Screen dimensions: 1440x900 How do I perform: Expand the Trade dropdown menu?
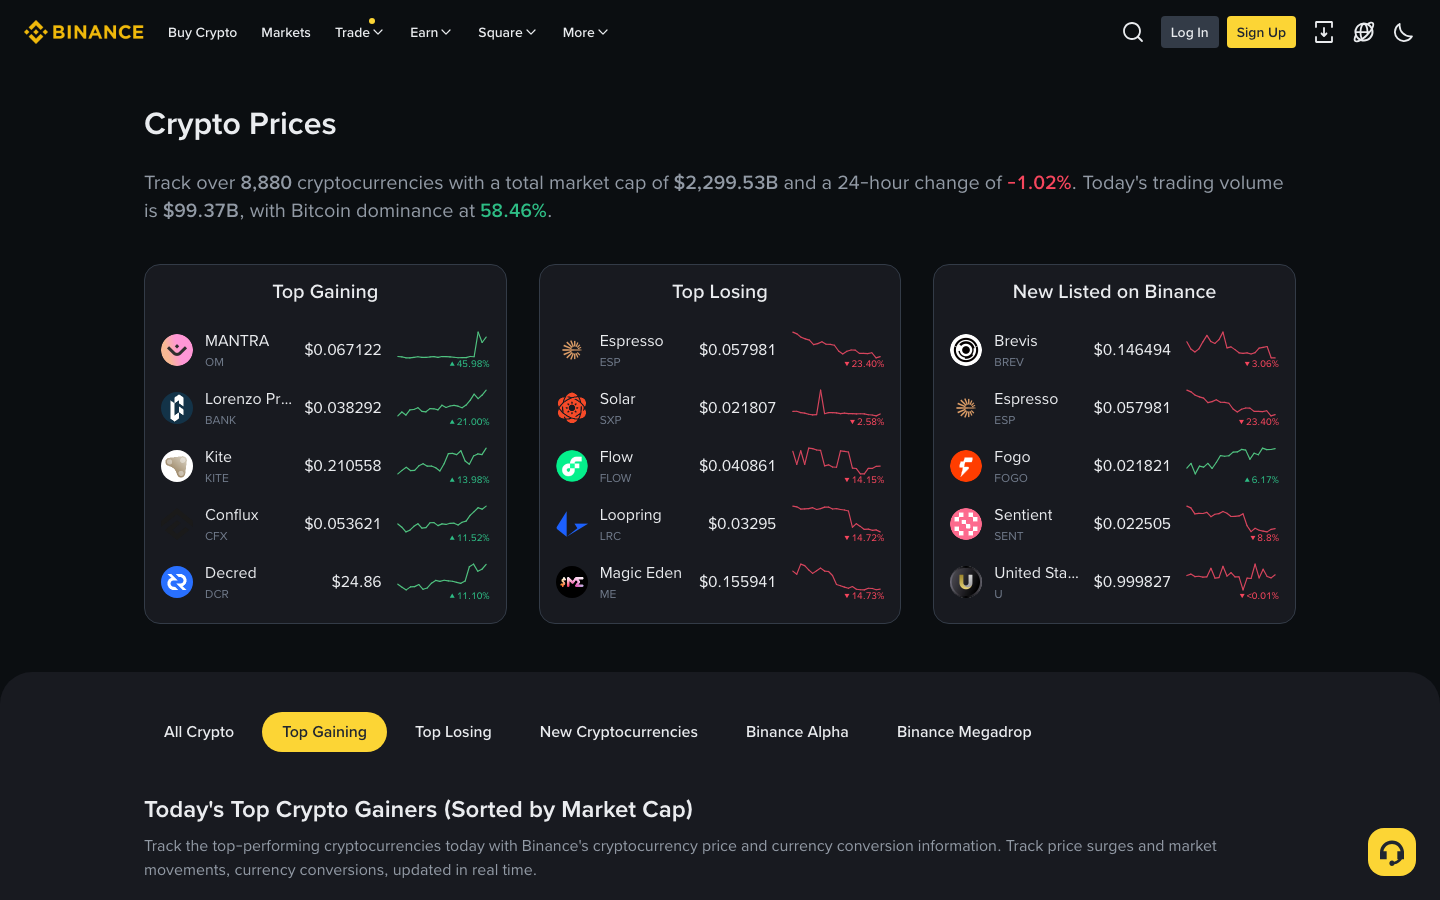pos(358,32)
